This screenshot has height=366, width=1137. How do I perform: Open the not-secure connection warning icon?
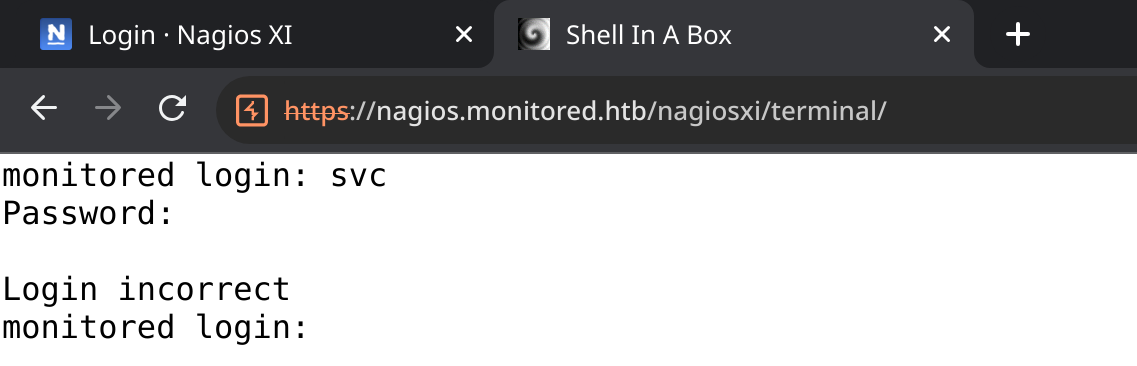(252, 110)
